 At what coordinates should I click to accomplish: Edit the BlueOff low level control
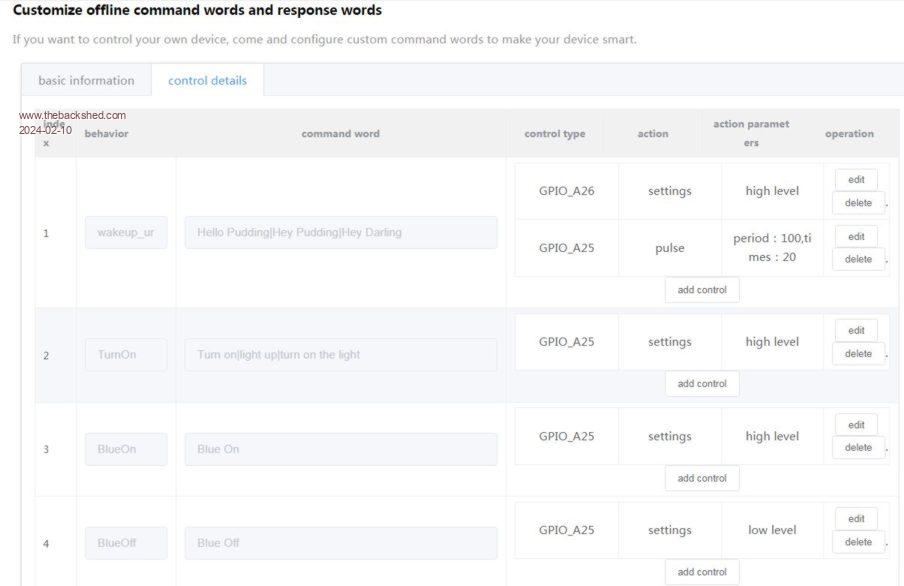(x=856, y=519)
